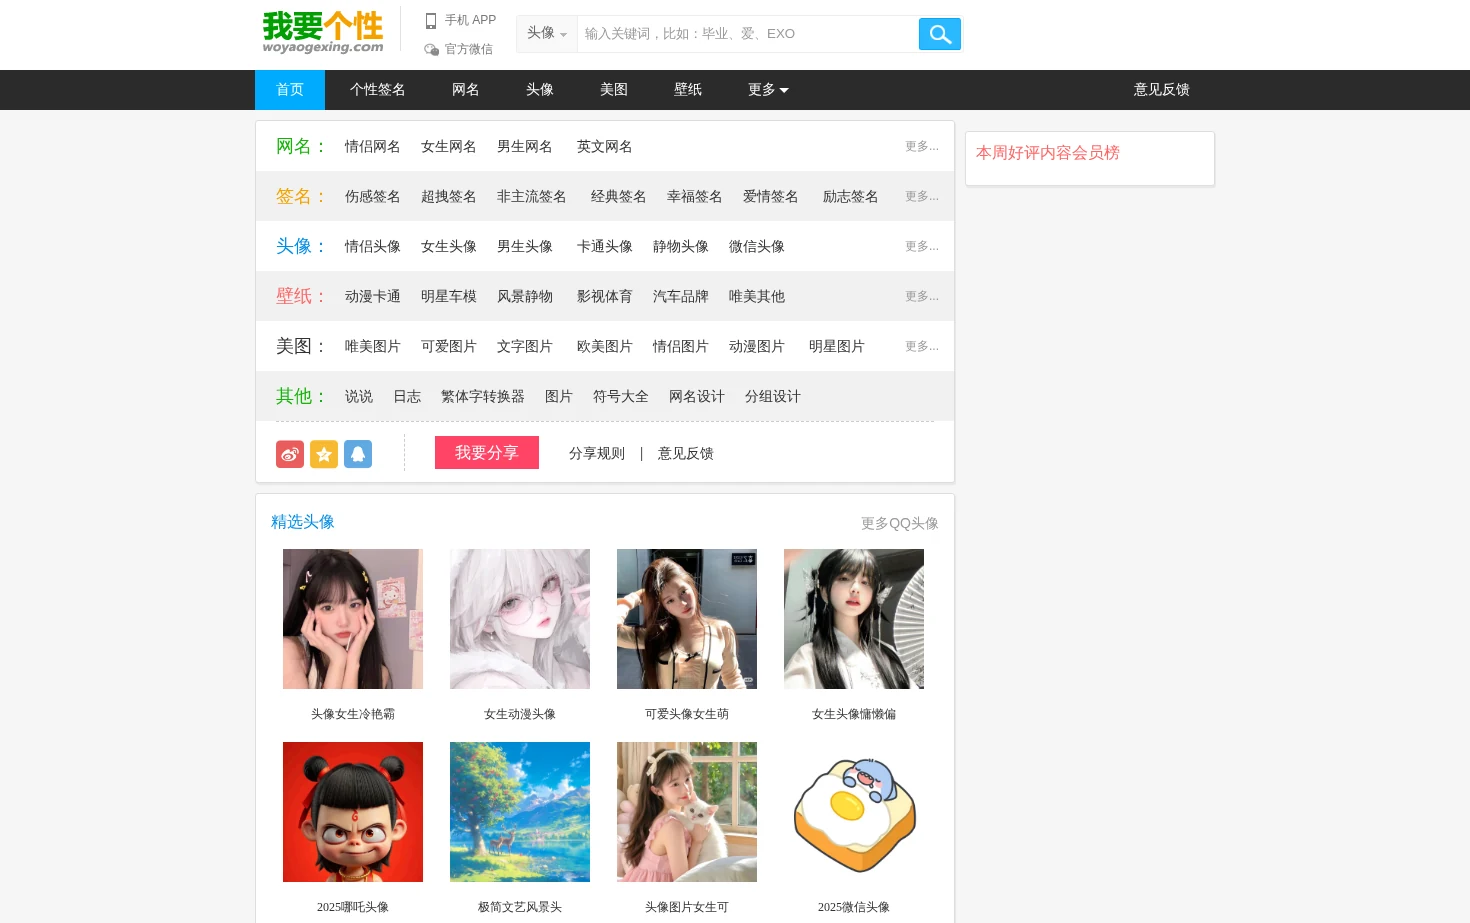This screenshot has height=923, width=1470.
Task: Open the 手机 APP phone icon link
Action: [x=460, y=20]
